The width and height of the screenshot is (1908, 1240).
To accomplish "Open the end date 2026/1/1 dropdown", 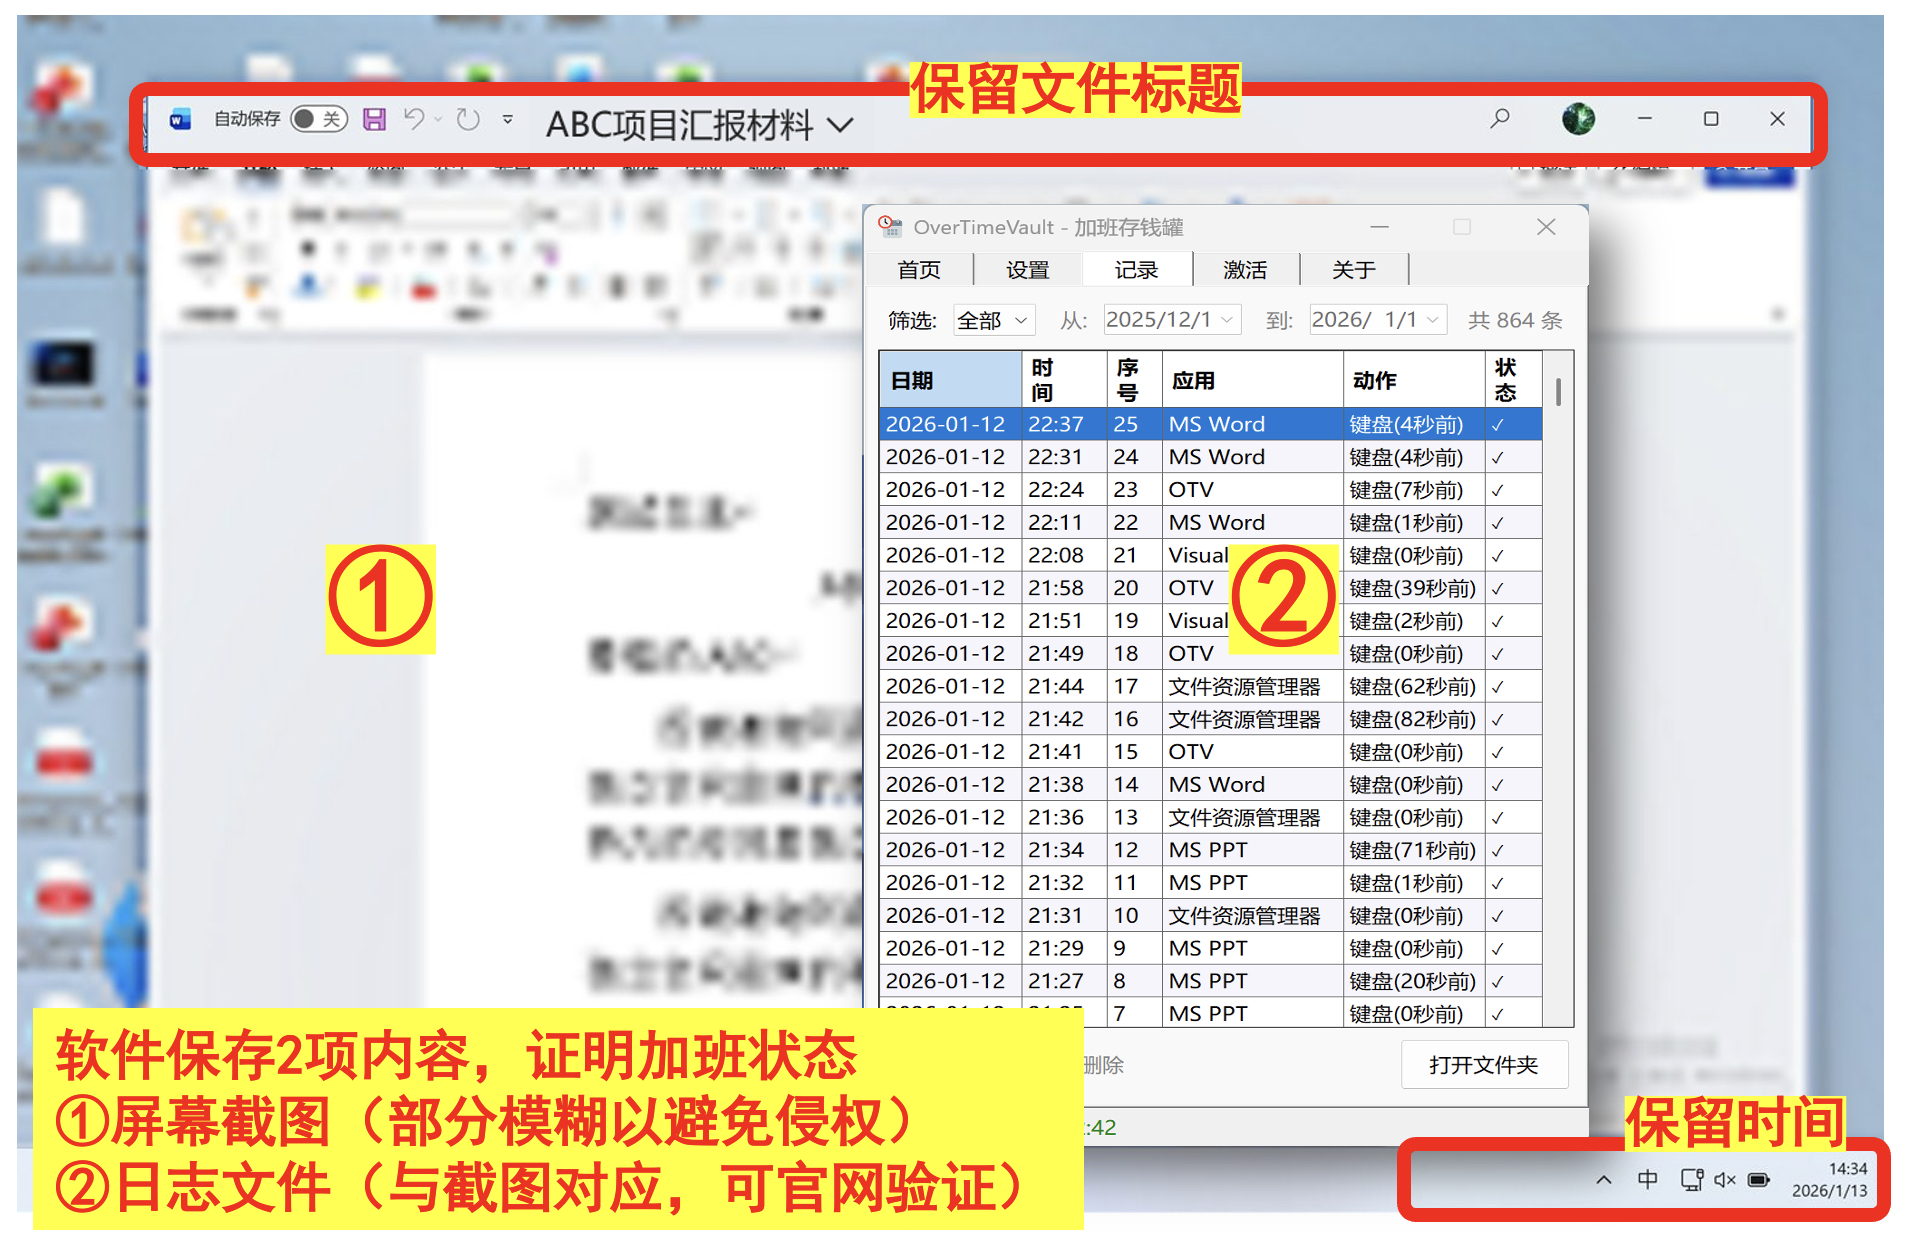I will pyautogui.click(x=1377, y=320).
